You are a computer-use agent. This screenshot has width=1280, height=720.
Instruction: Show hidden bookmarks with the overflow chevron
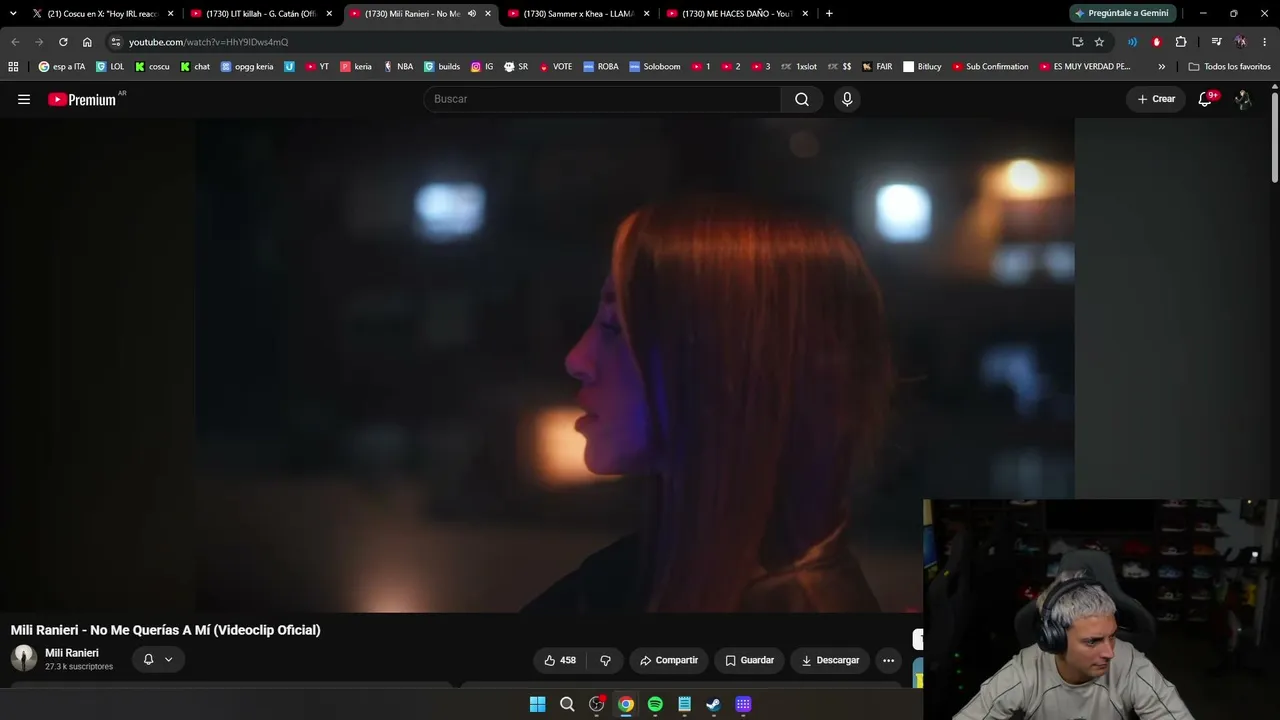pyautogui.click(x=1161, y=67)
